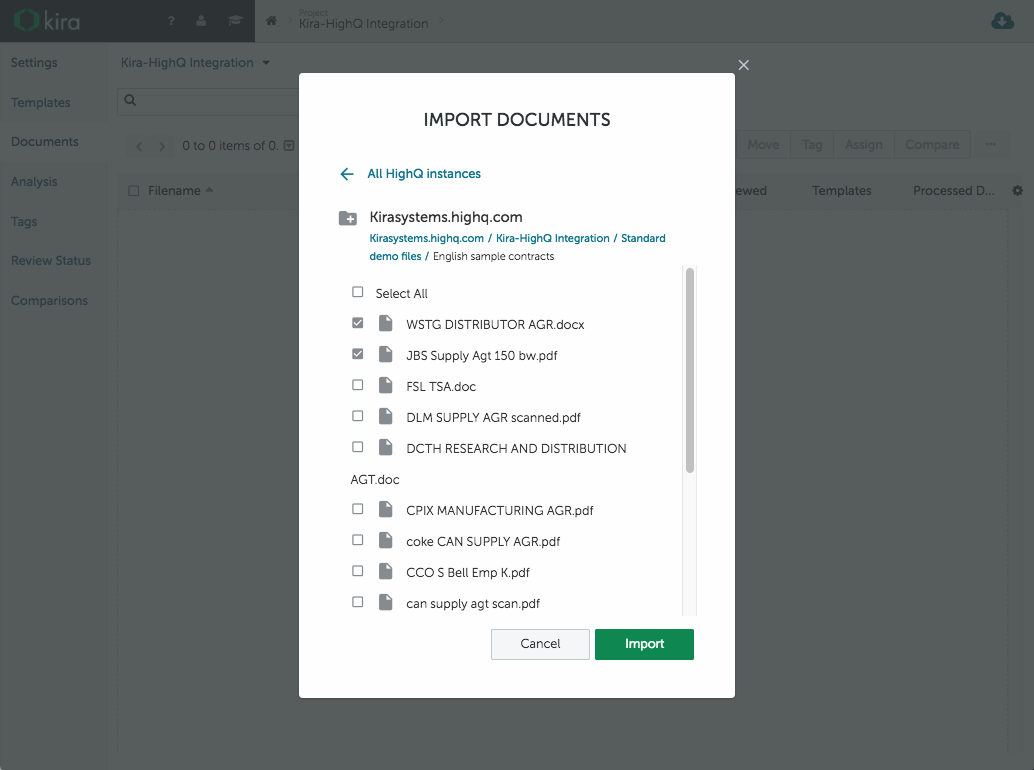
Task: Check the FSL TSA.doc checkbox
Action: click(357, 385)
